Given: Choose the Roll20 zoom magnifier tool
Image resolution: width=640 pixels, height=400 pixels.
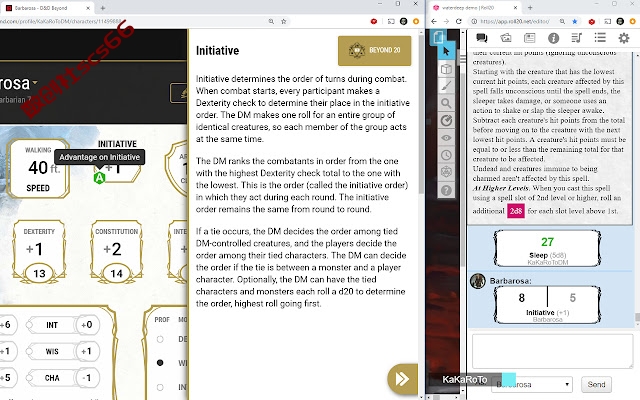Looking at the screenshot, I should [446, 103].
